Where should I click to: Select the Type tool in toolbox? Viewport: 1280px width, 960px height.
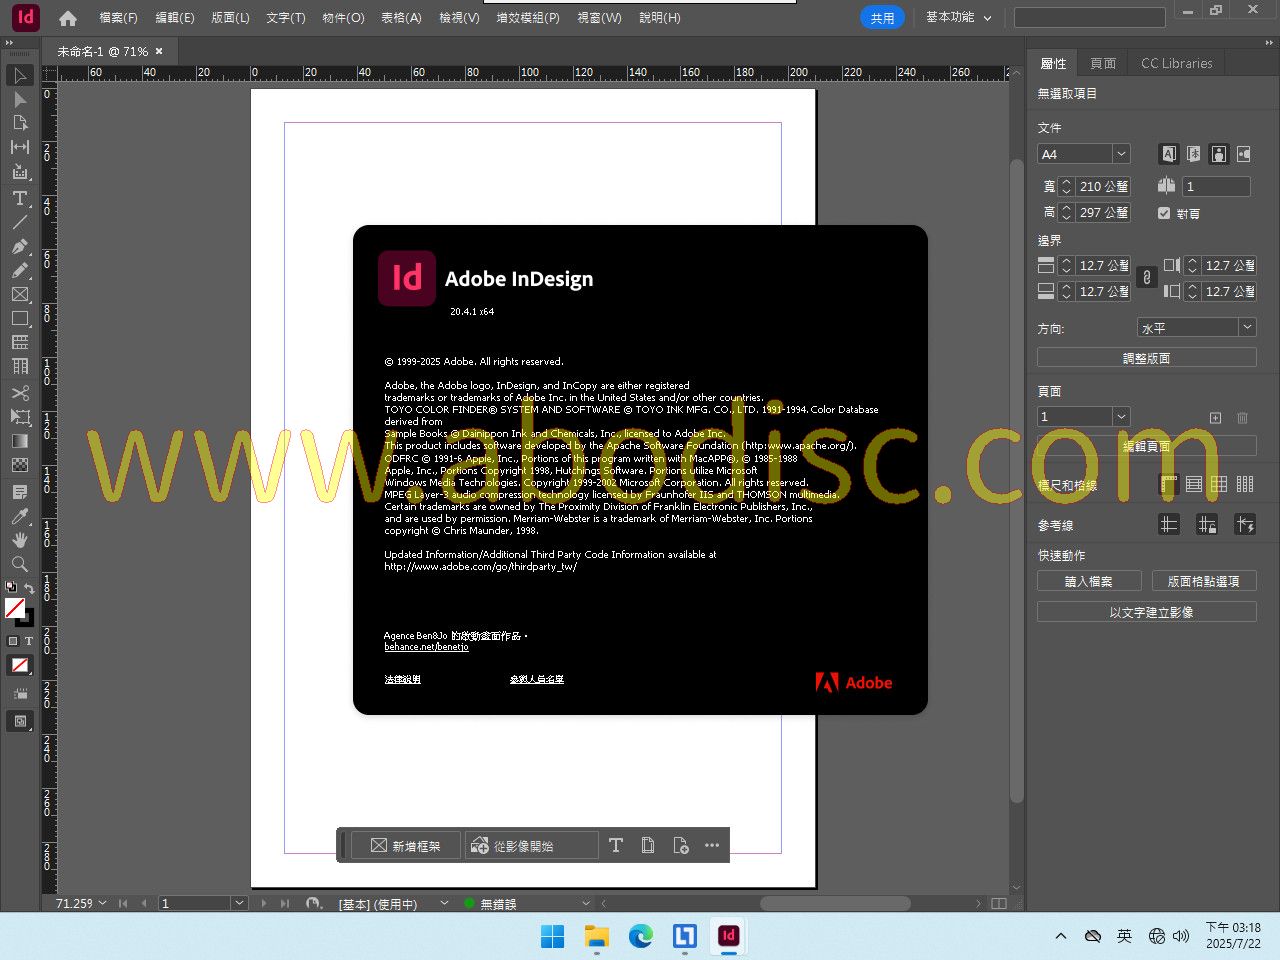pyautogui.click(x=20, y=198)
